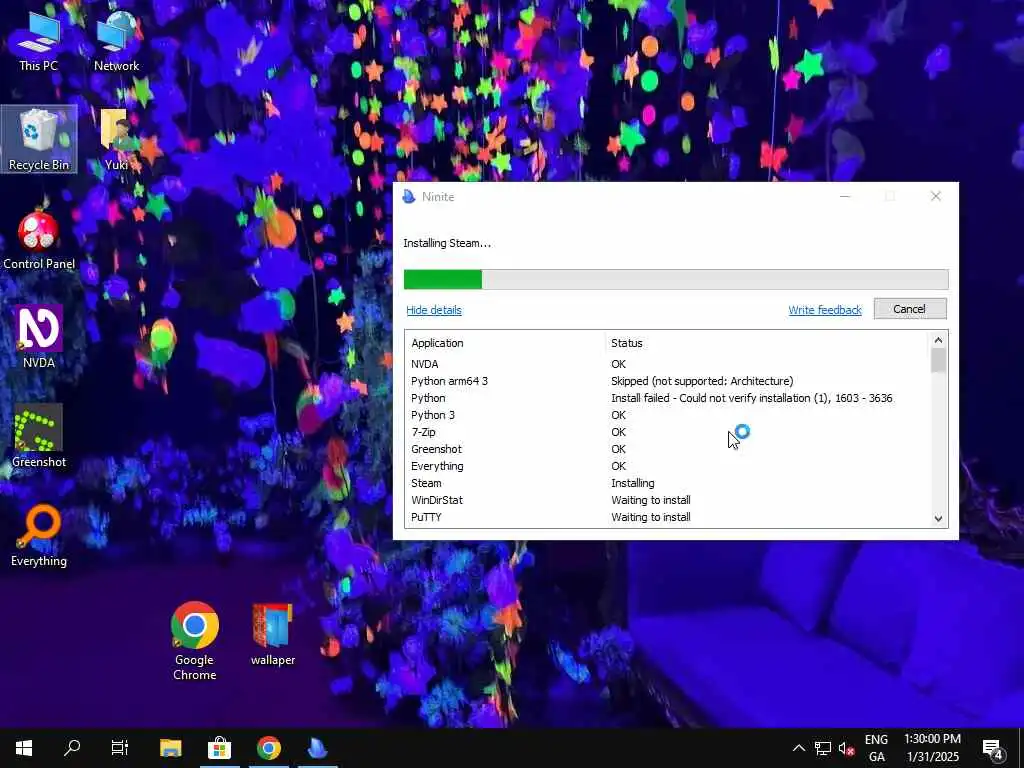This screenshot has height=768, width=1024.
Task: Click the Python install failed status
Action: pos(752,398)
